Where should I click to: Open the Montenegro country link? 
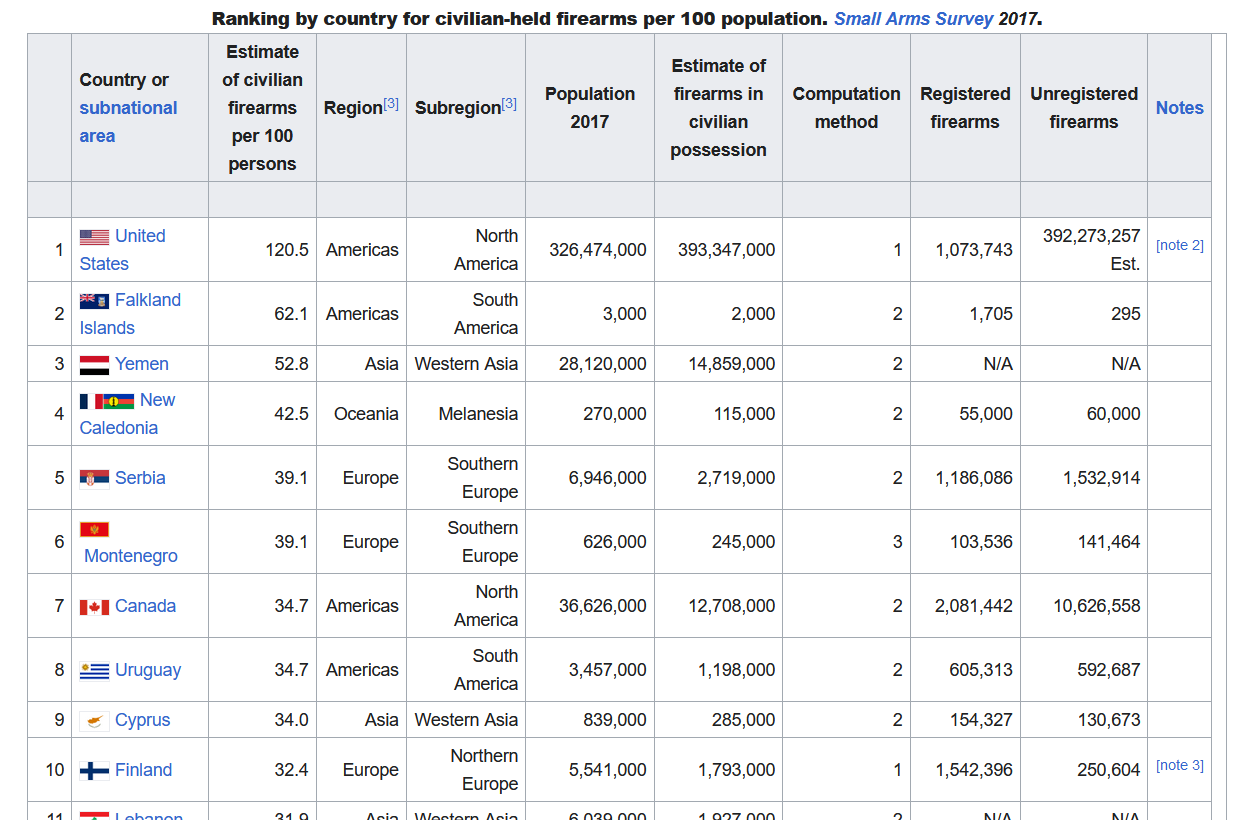pos(131,556)
